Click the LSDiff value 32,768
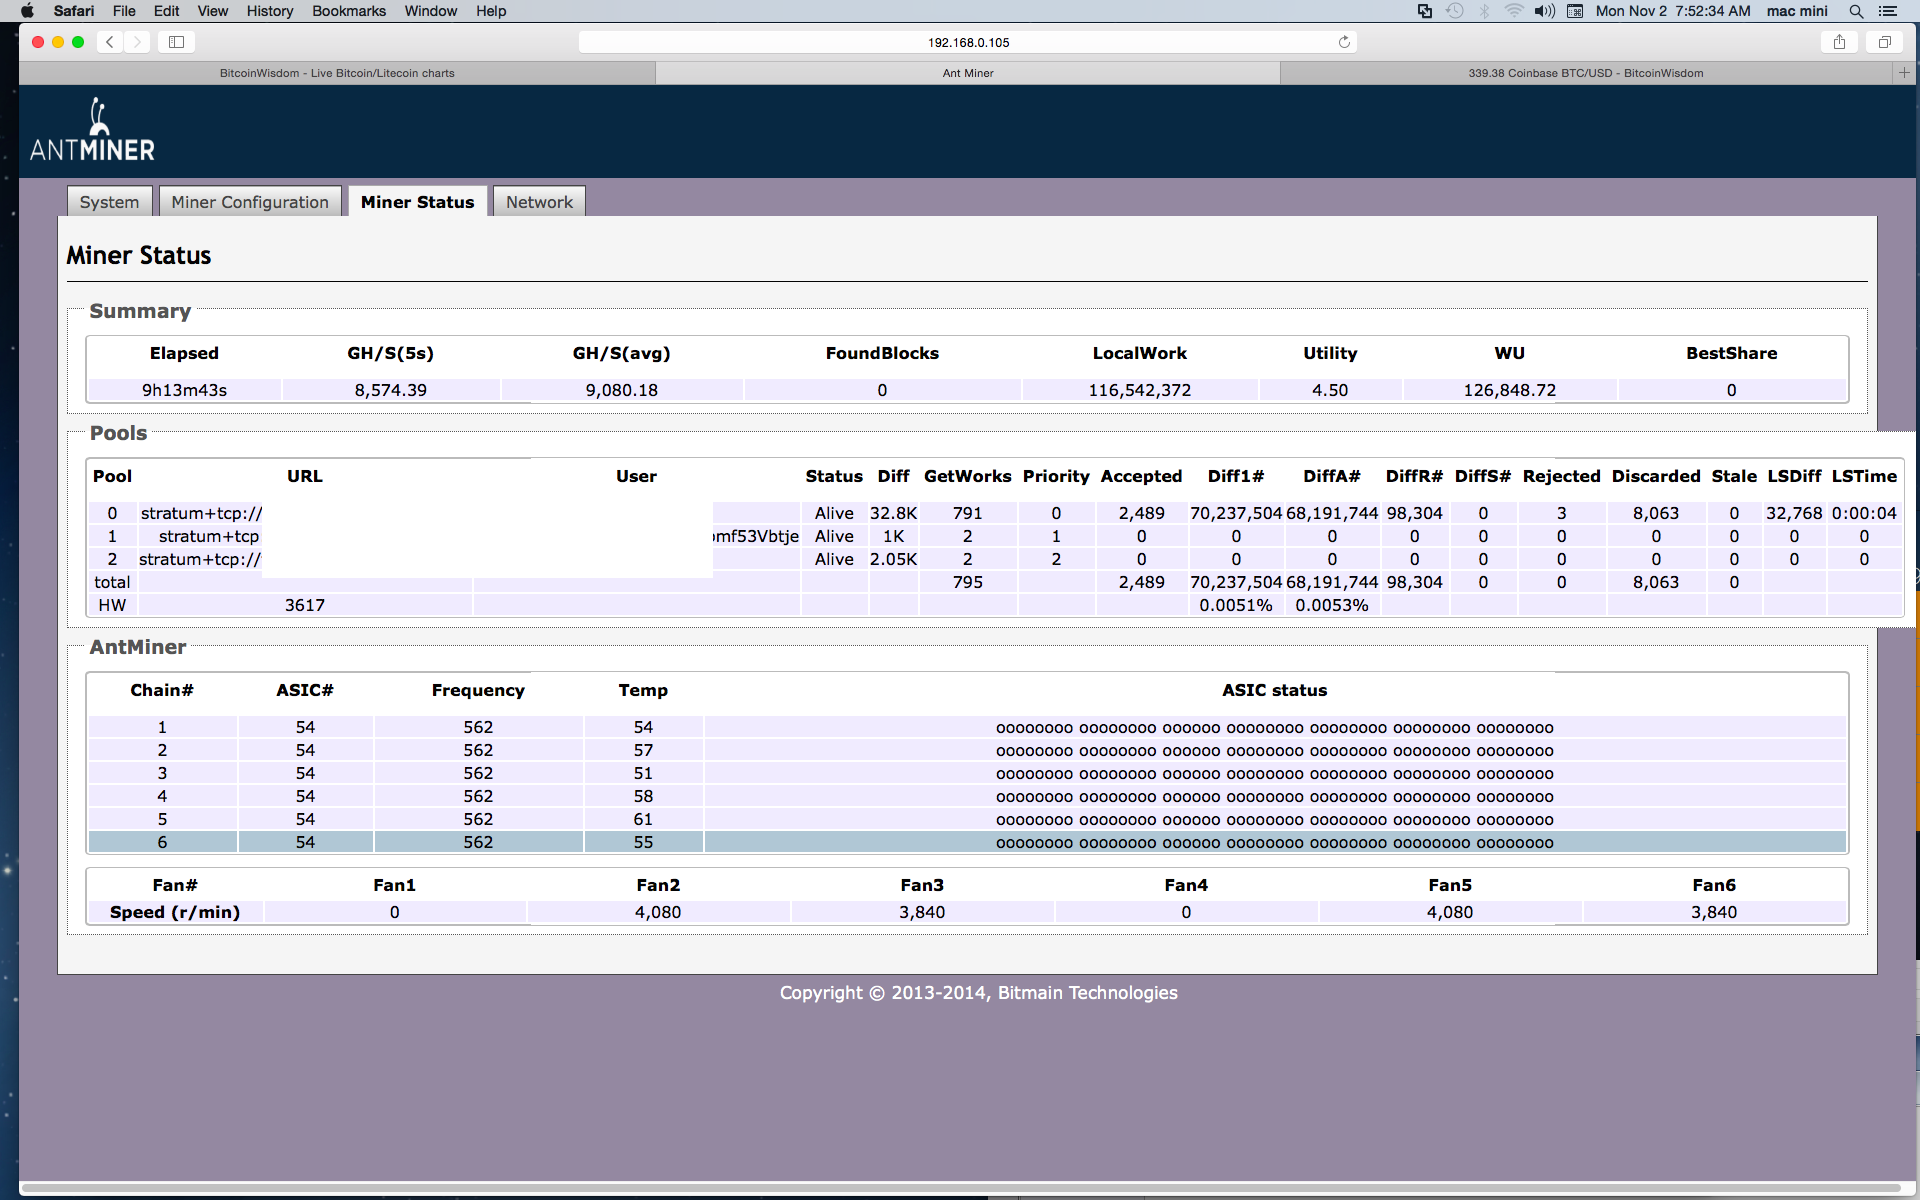The image size is (1920, 1200). pos(1794,513)
